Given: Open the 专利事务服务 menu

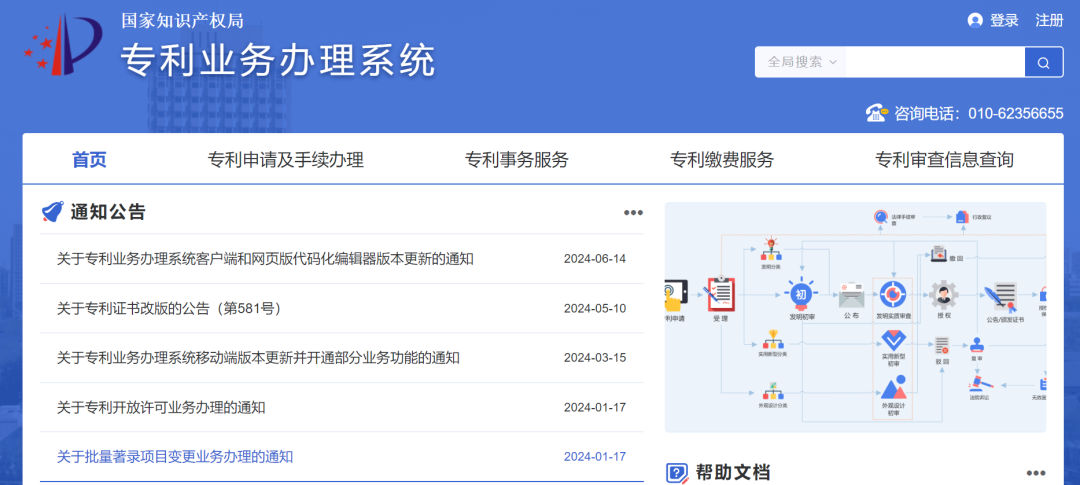Looking at the screenshot, I should (x=517, y=160).
